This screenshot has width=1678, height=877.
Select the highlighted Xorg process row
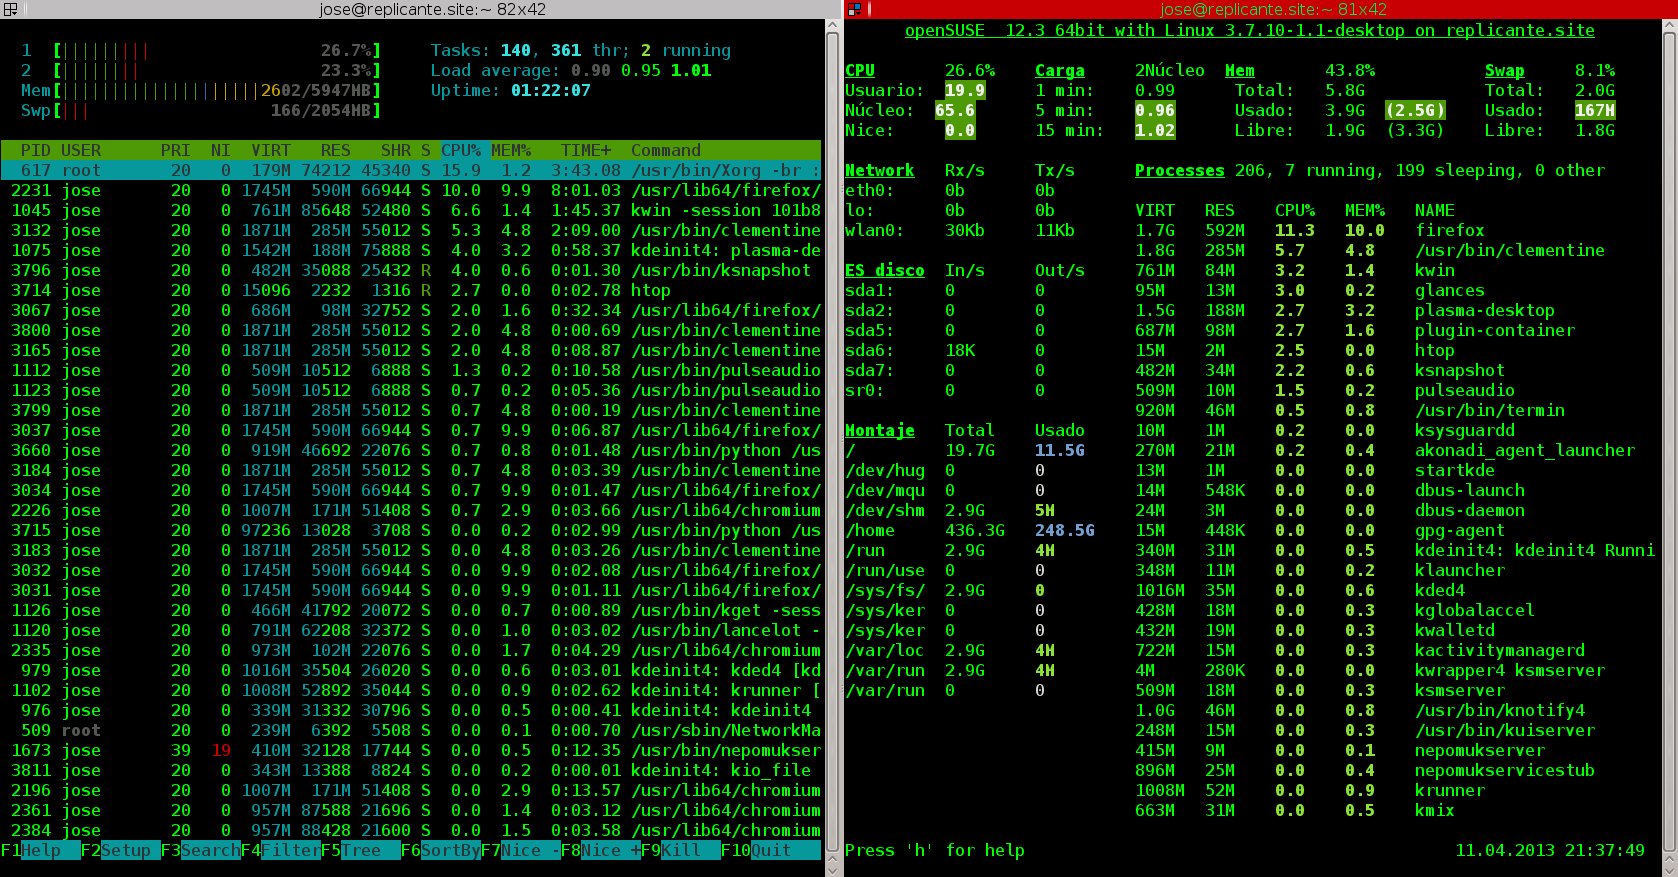[x=411, y=170]
